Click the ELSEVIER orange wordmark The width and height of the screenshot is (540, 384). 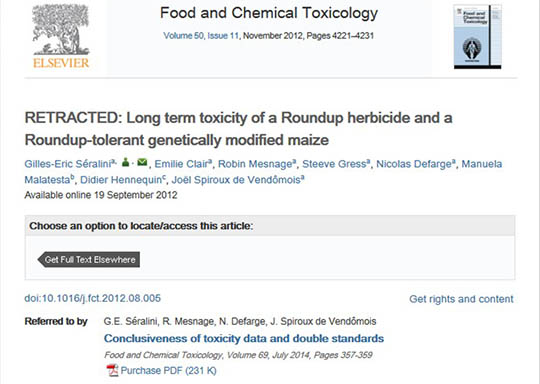pos(61,63)
